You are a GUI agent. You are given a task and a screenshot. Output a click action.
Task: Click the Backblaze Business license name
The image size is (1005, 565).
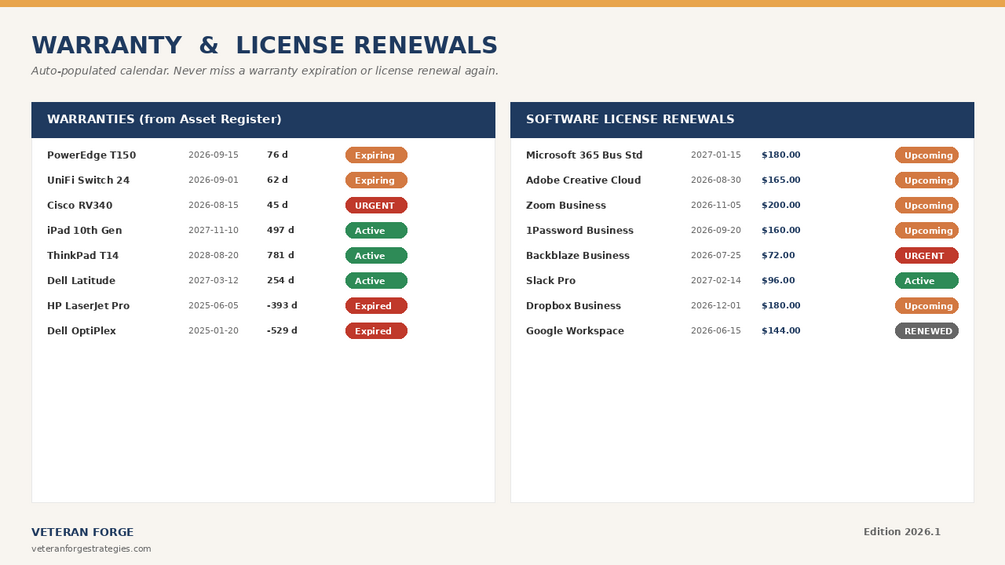click(x=577, y=255)
